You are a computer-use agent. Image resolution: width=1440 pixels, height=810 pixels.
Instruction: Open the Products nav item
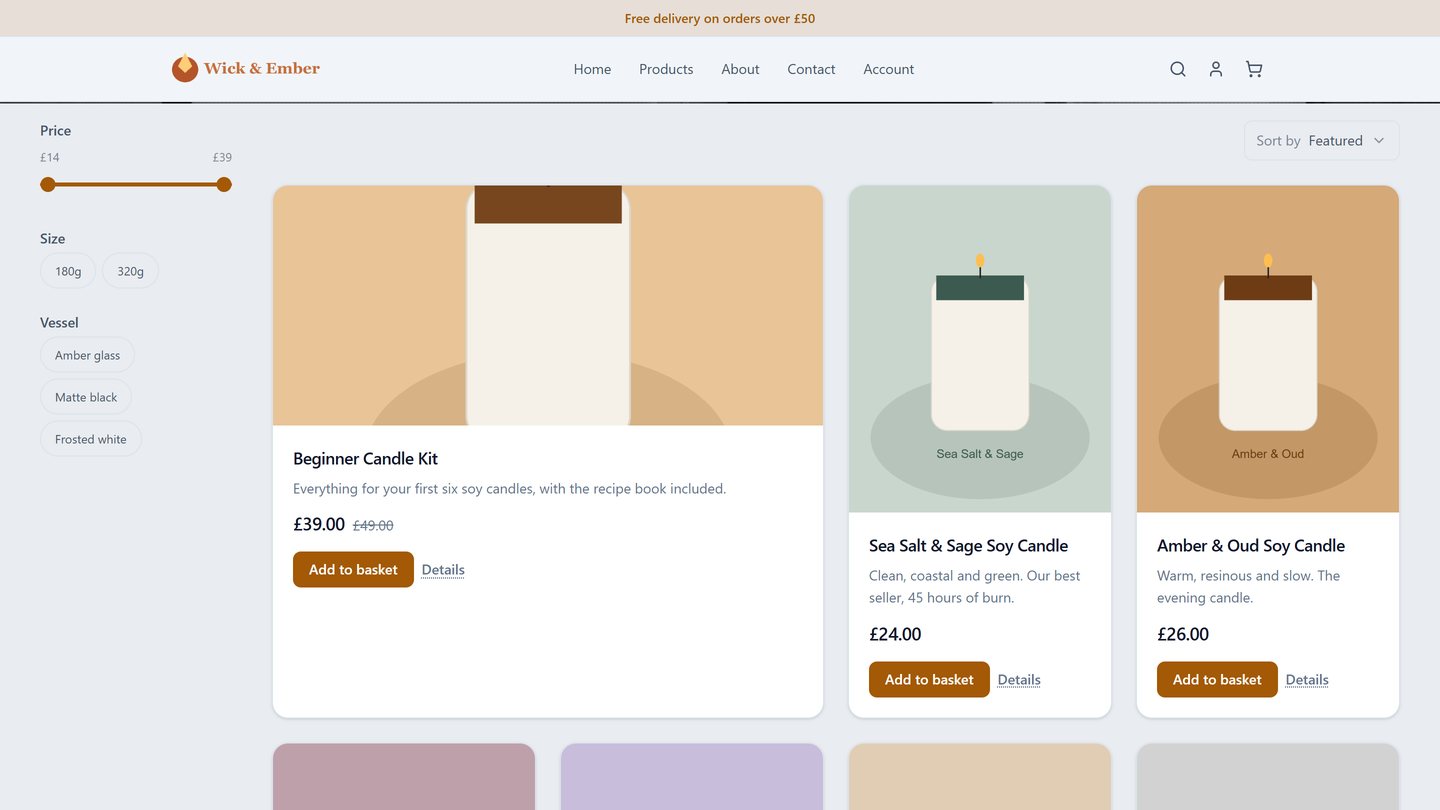666,69
